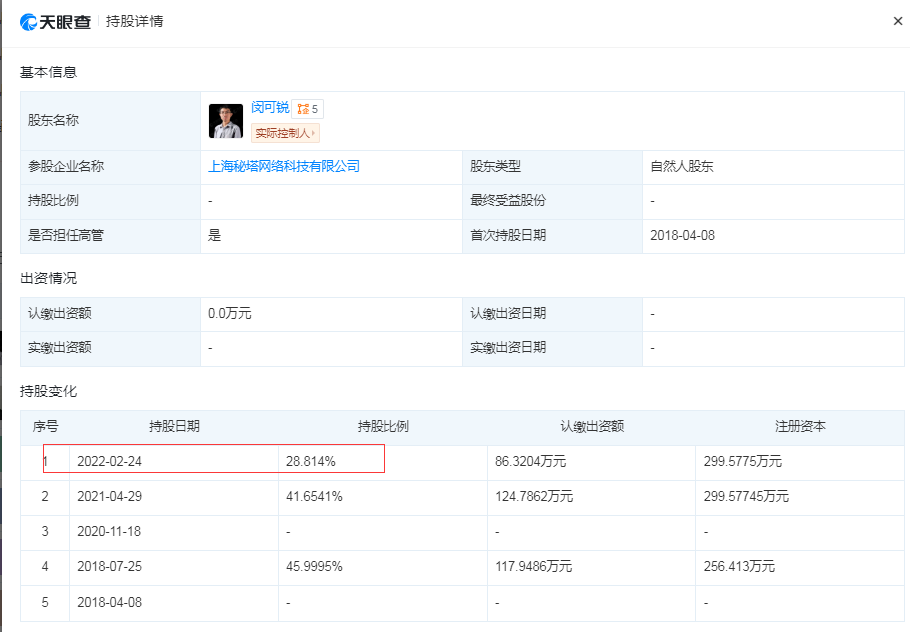This screenshot has height=632, width=910.
Task: Click the 28.814% shareholding ratio cell
Action: (x=311, y=462)
